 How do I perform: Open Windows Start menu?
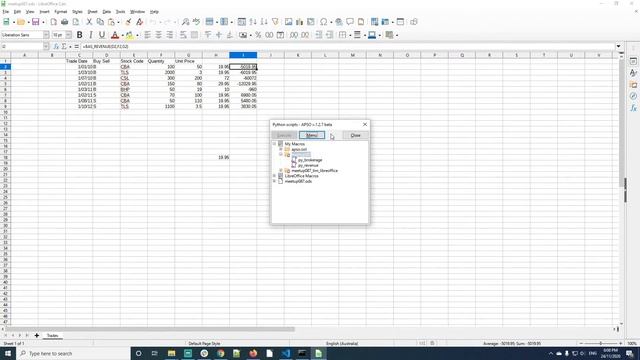point(8,353)
